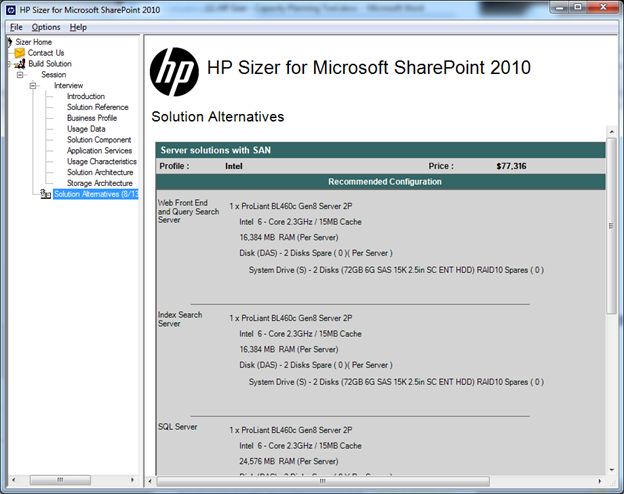Viewport: 624px width, 494px height.
Task: Click the Solution Alternatives node icon
Action: click(45, 194)
